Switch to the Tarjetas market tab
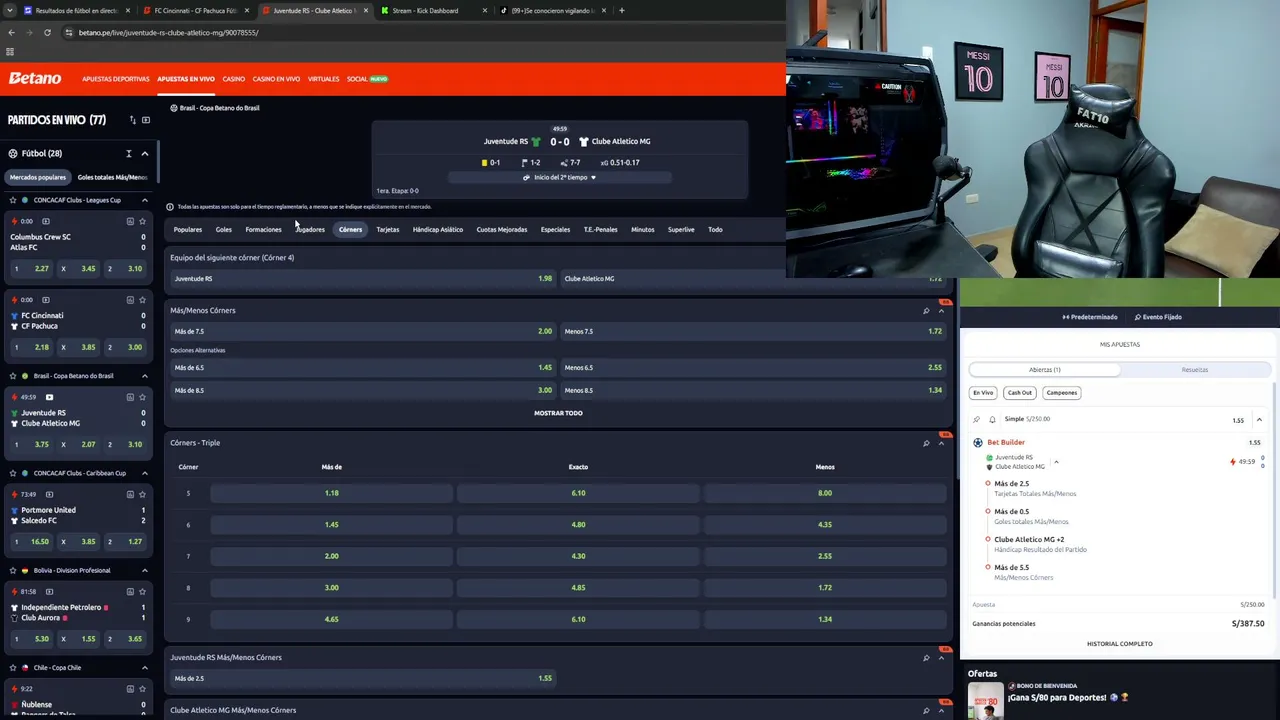This screenshot has height=720, width=1280. point(388,229)
